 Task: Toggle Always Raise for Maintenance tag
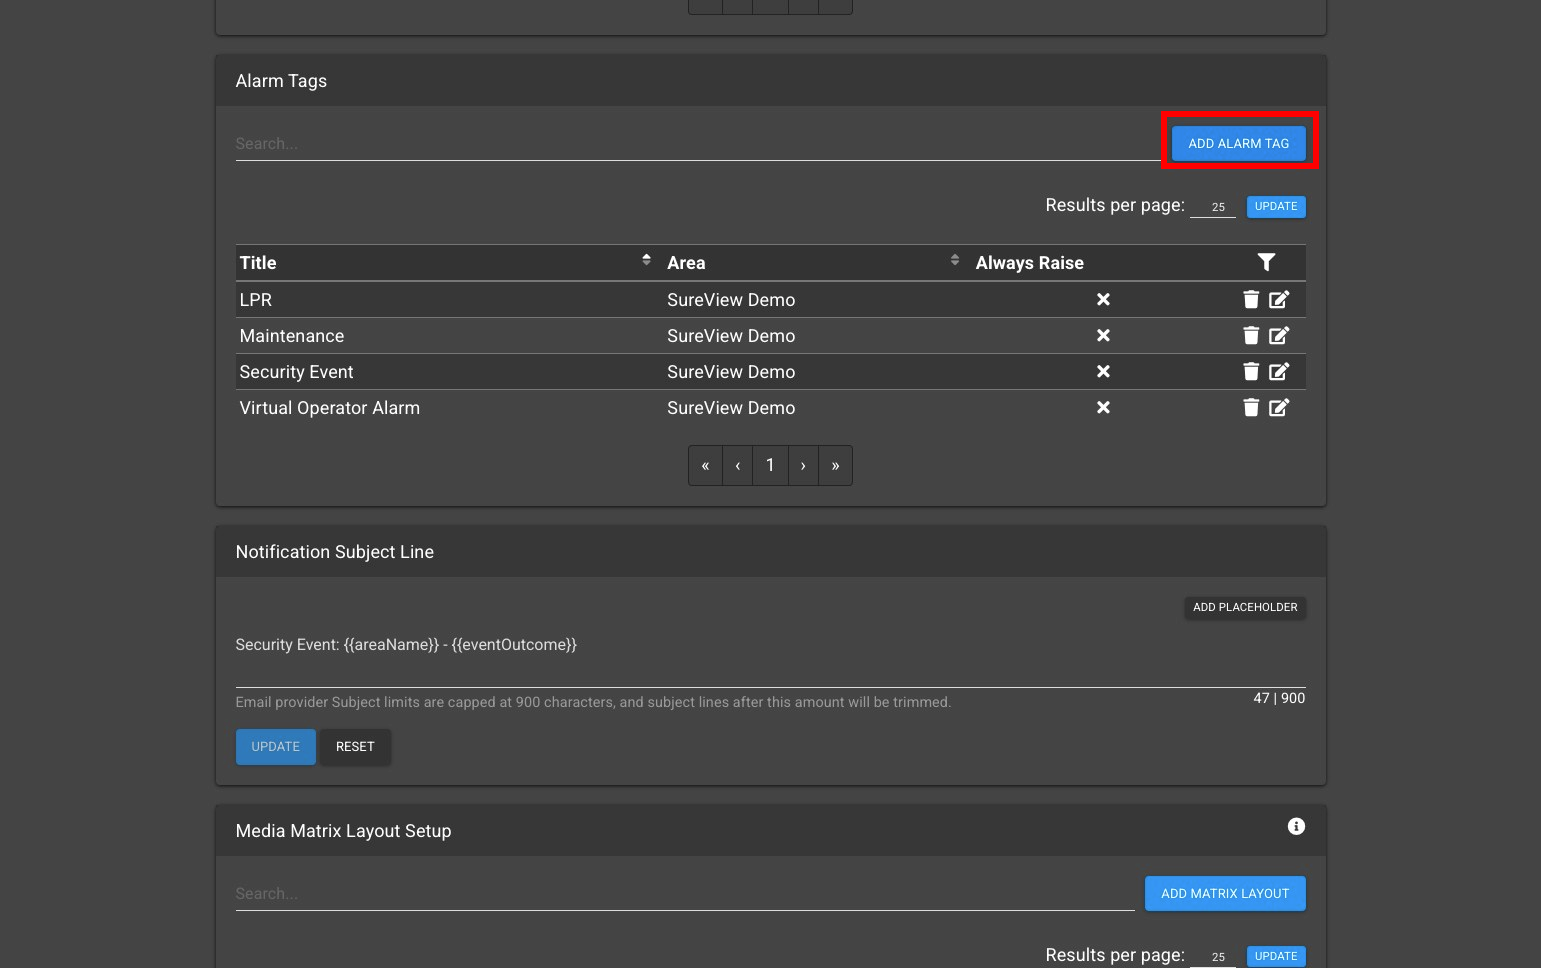(x=1103, y=335)
